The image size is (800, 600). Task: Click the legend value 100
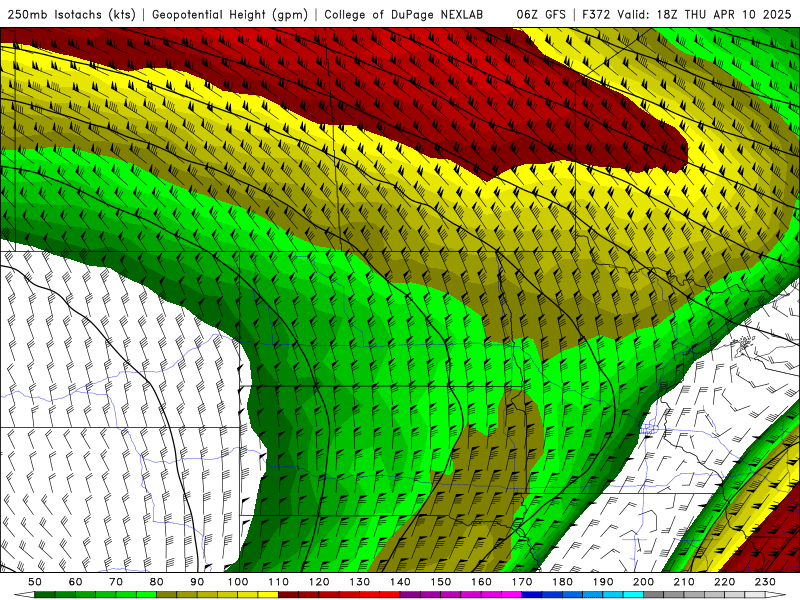point(238,582)
